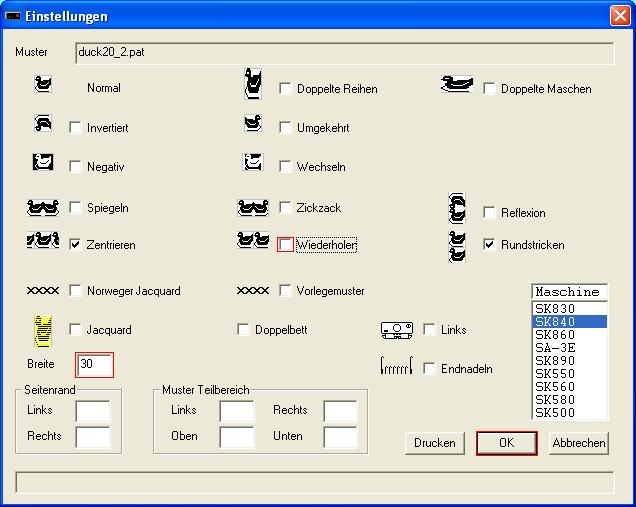This screenshot has height=507, width=636.
Task: Click the knitting carriage icon beside Links
Action: click(x=397, y=330)
